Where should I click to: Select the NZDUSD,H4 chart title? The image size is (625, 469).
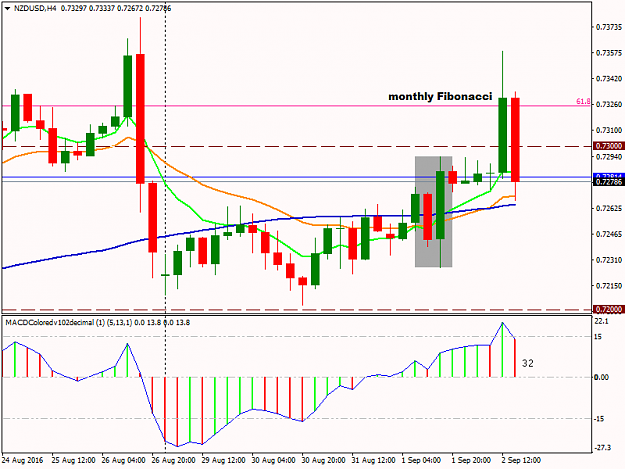point(35,8)
